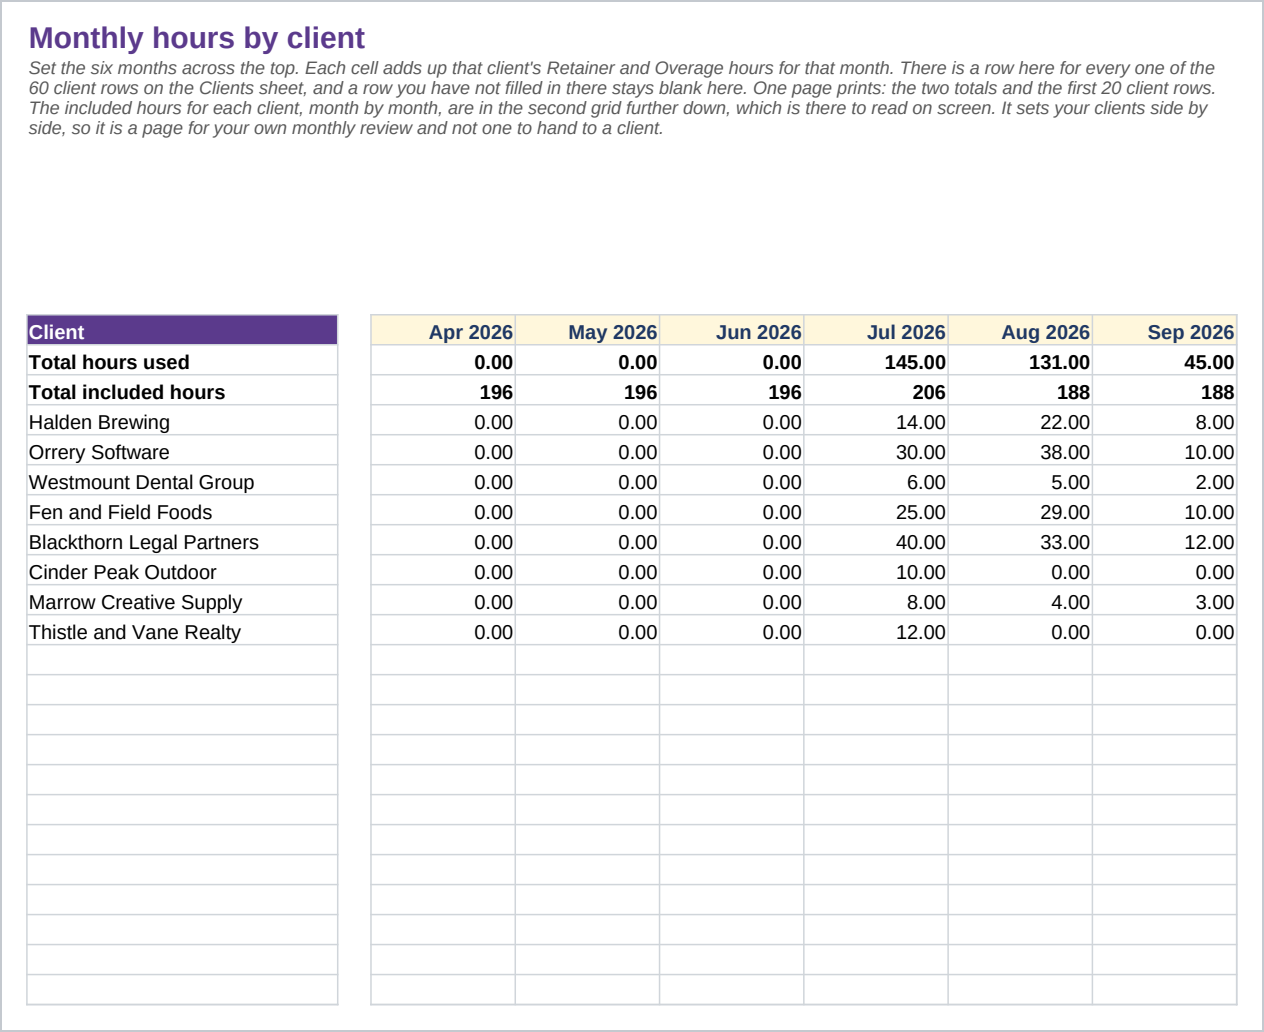Click Total hours used 45.00 for Sep

(x=1164, y=361)
